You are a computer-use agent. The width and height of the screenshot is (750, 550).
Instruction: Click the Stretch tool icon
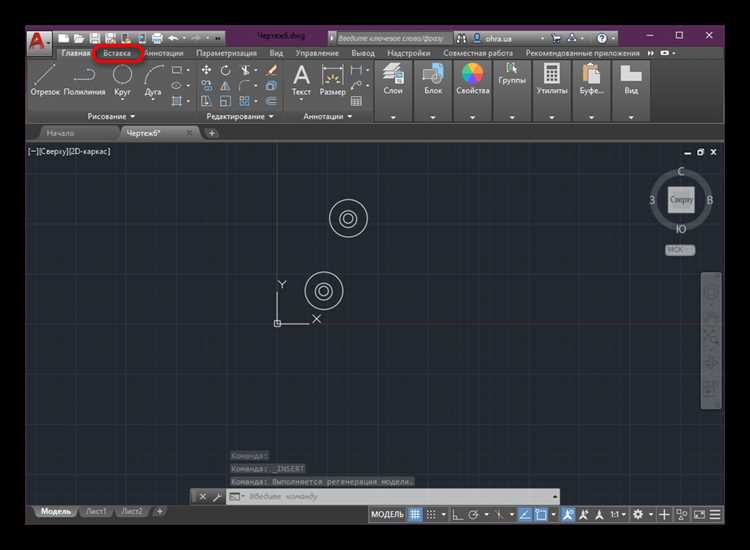tap(206, 101)
